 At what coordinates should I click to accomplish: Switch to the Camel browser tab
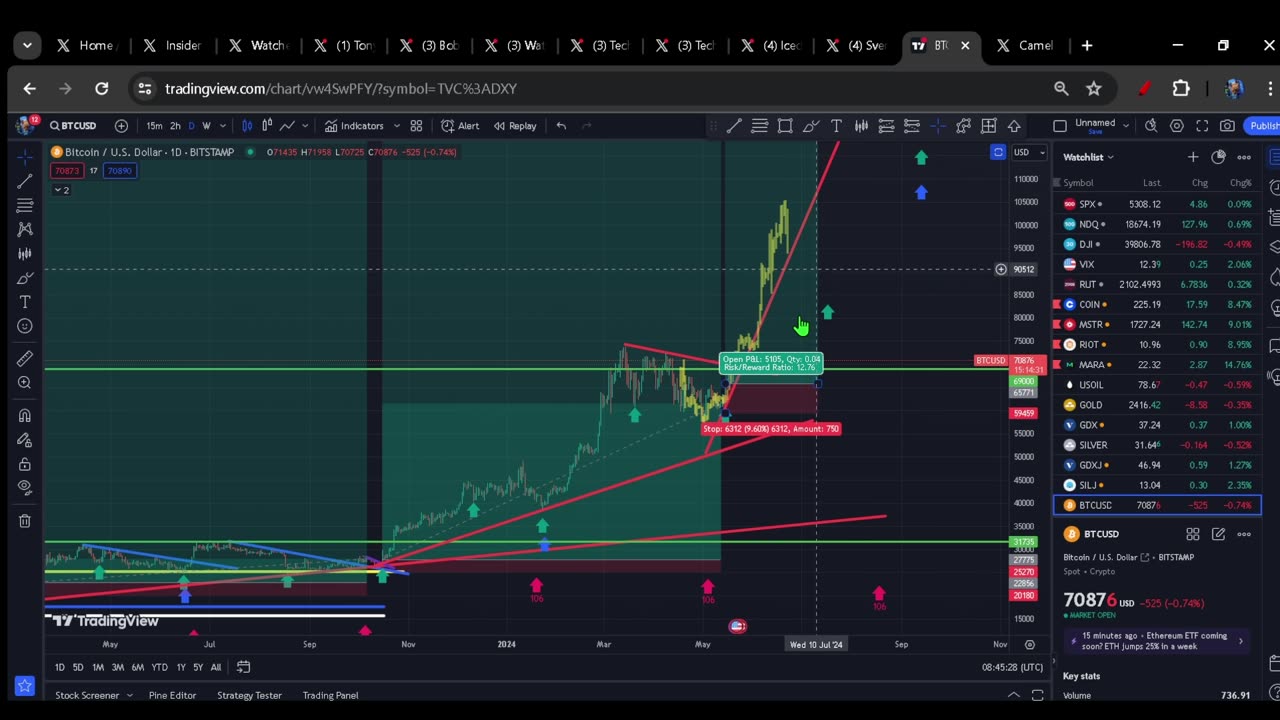point(1027,45)
